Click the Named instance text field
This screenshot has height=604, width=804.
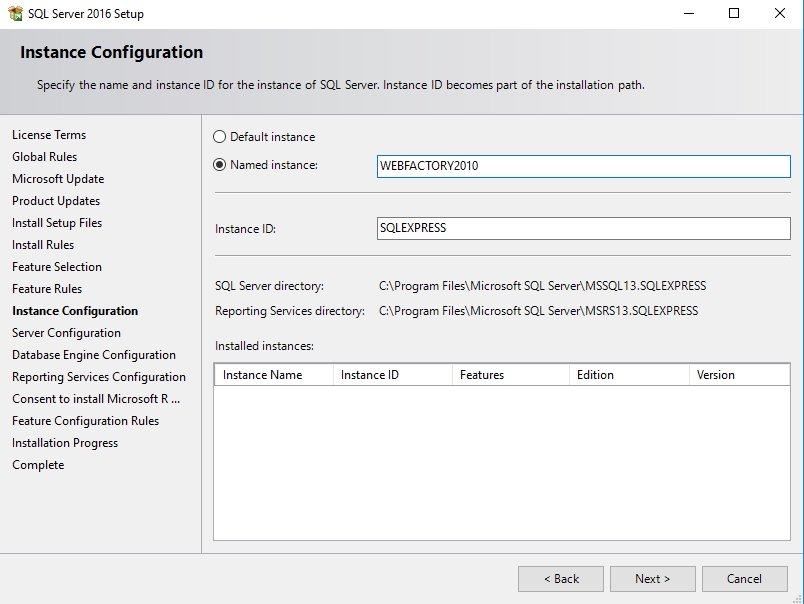pos(583,166)
